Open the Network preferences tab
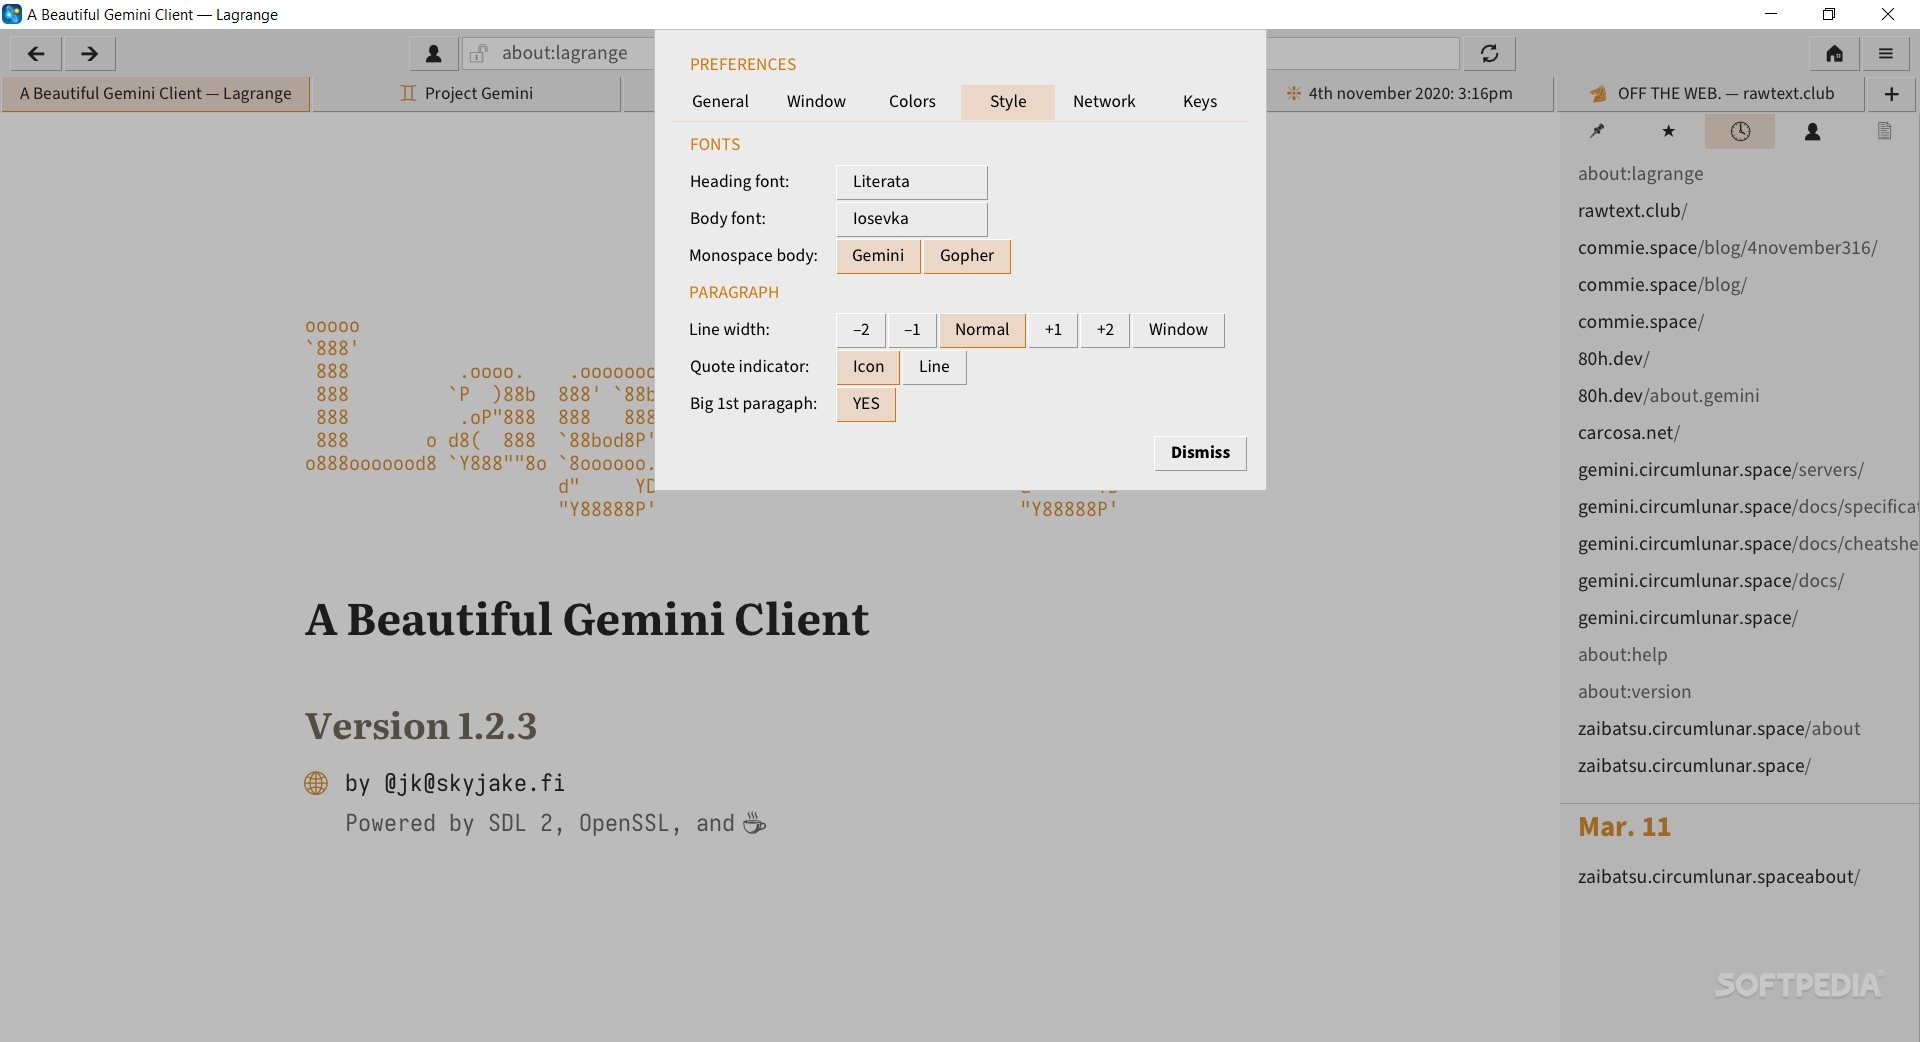The height and width of the screenshot is (1042, 1920). coord(1104,102)
